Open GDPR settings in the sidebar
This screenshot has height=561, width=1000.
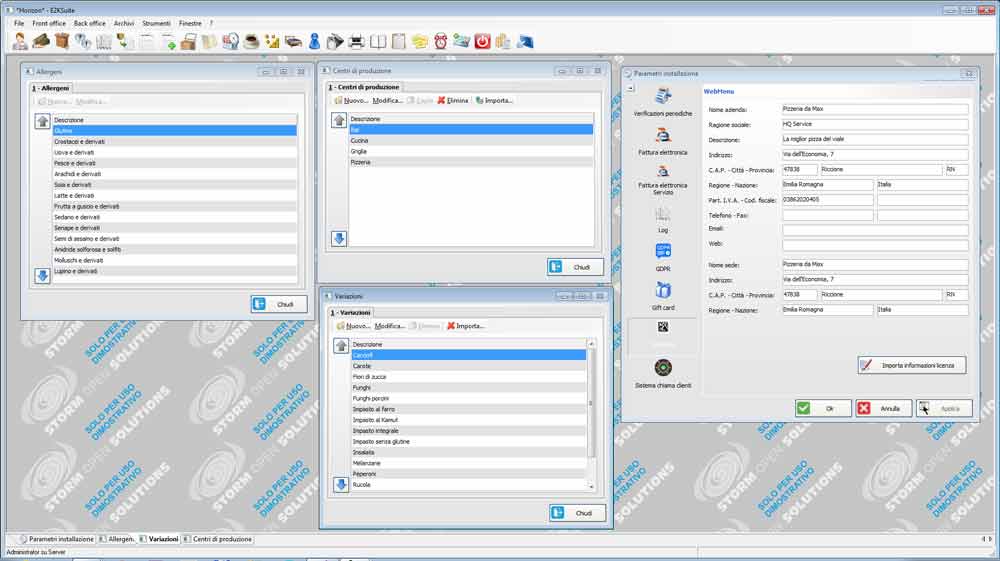tap(663, 256)
